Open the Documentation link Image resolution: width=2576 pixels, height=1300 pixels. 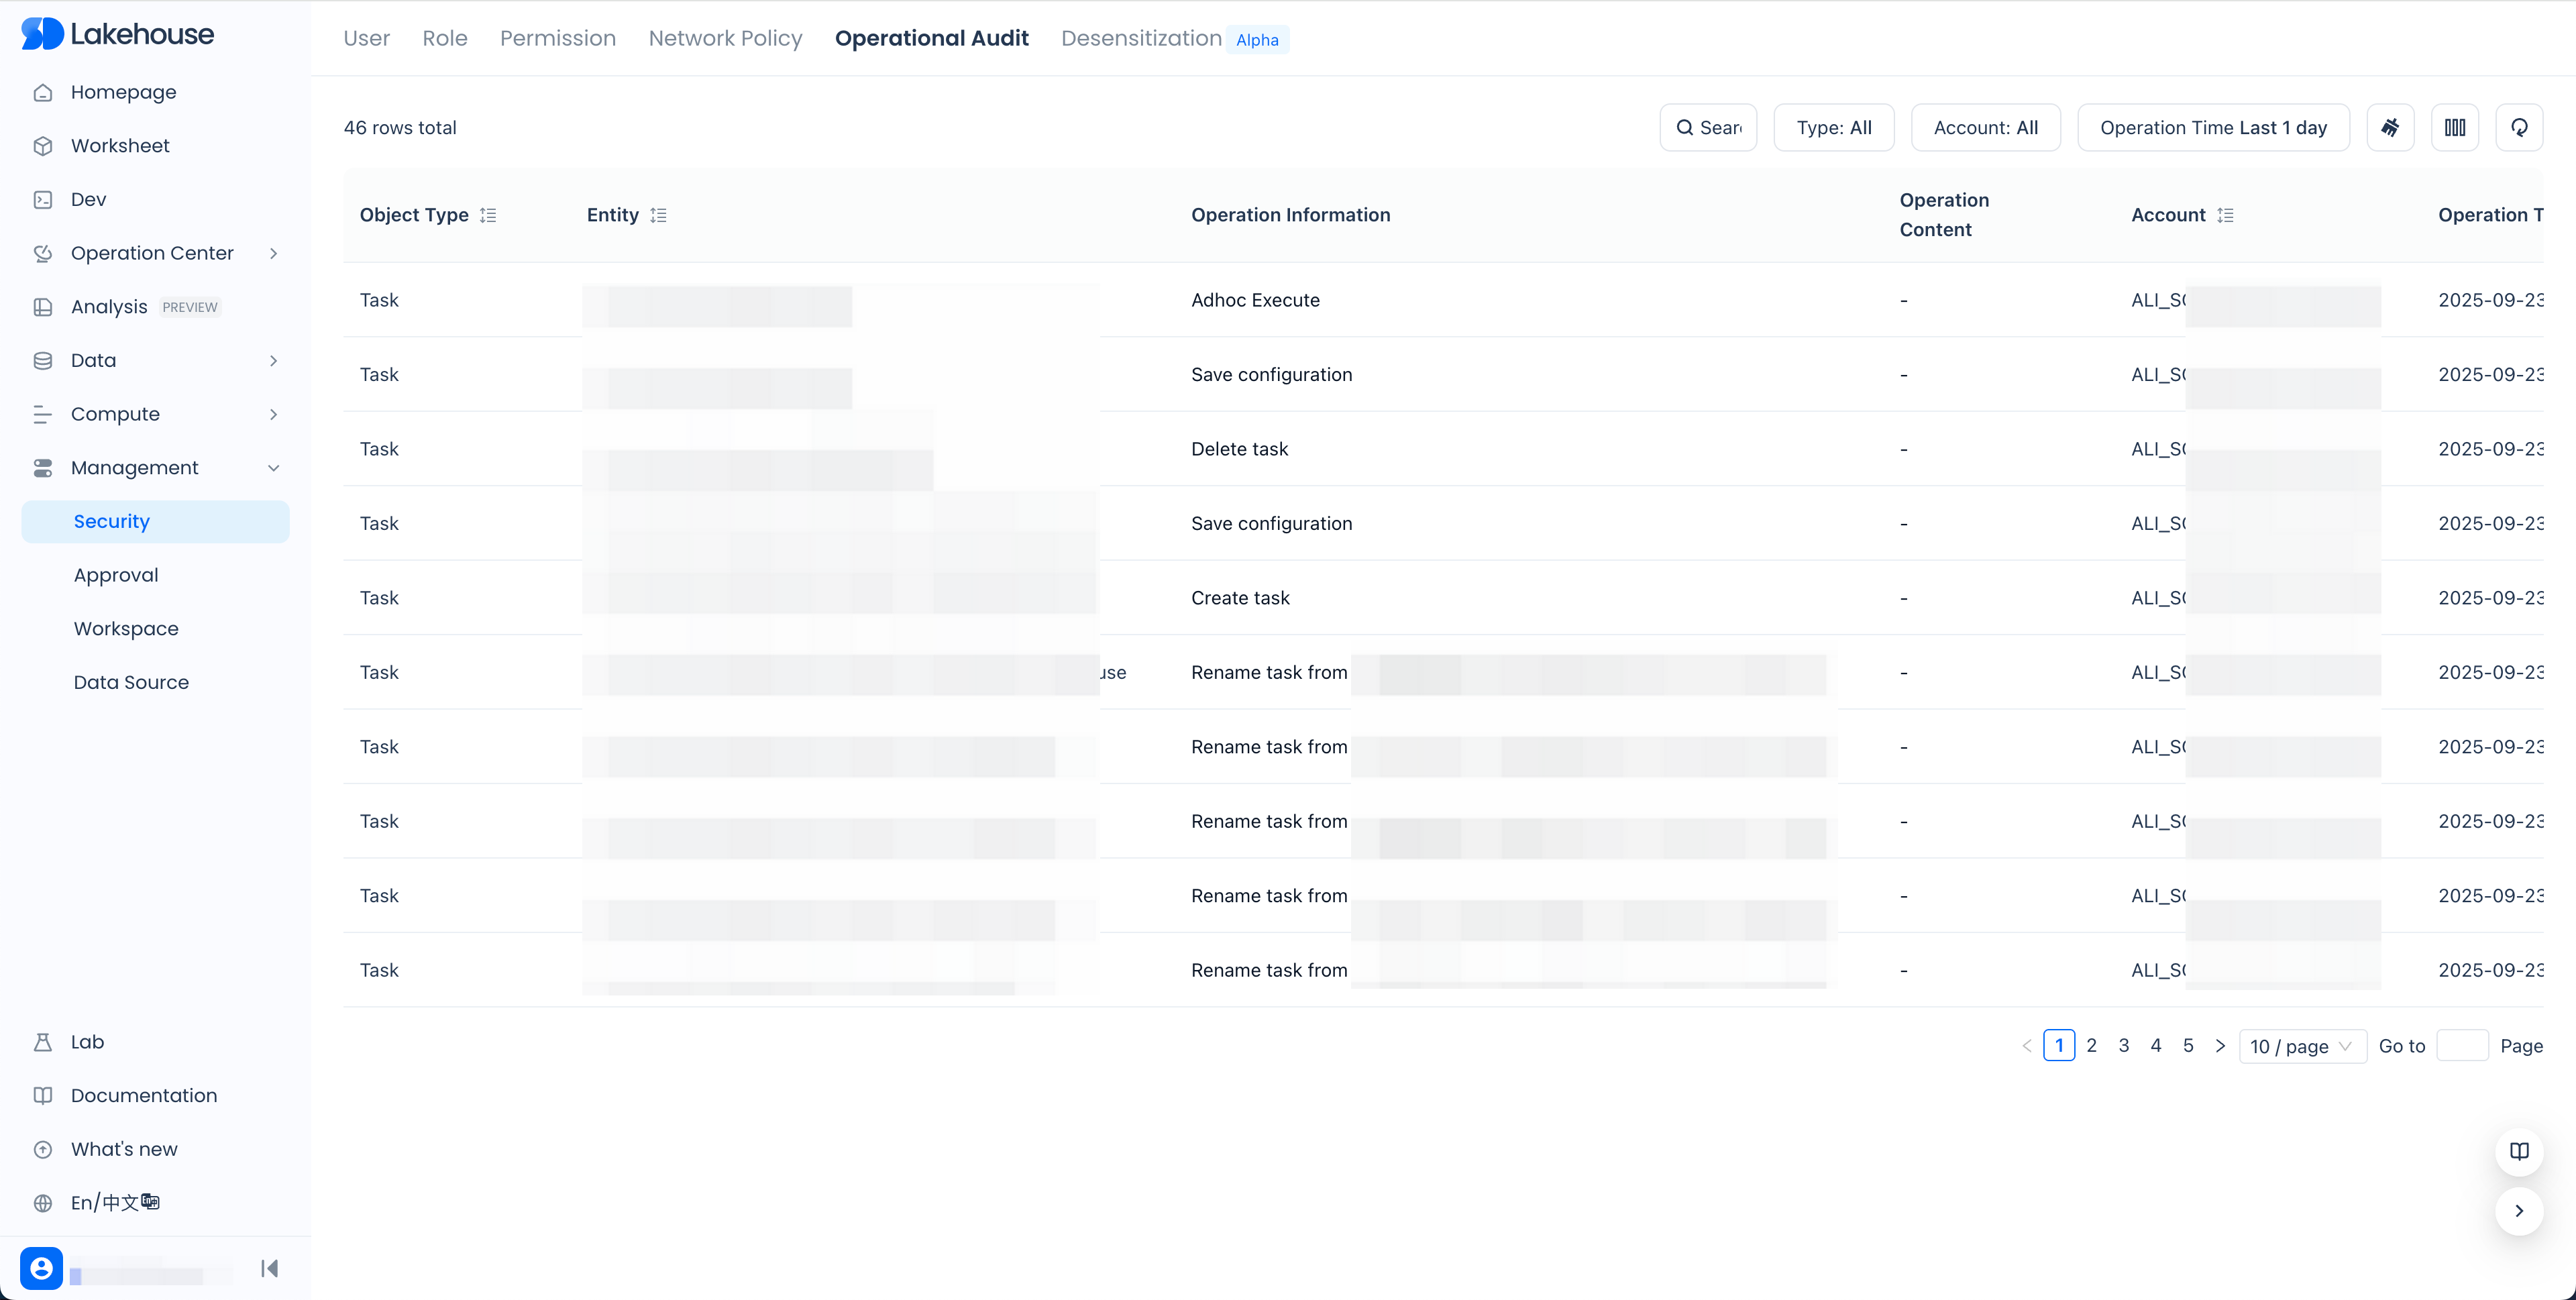[143, 1095]
